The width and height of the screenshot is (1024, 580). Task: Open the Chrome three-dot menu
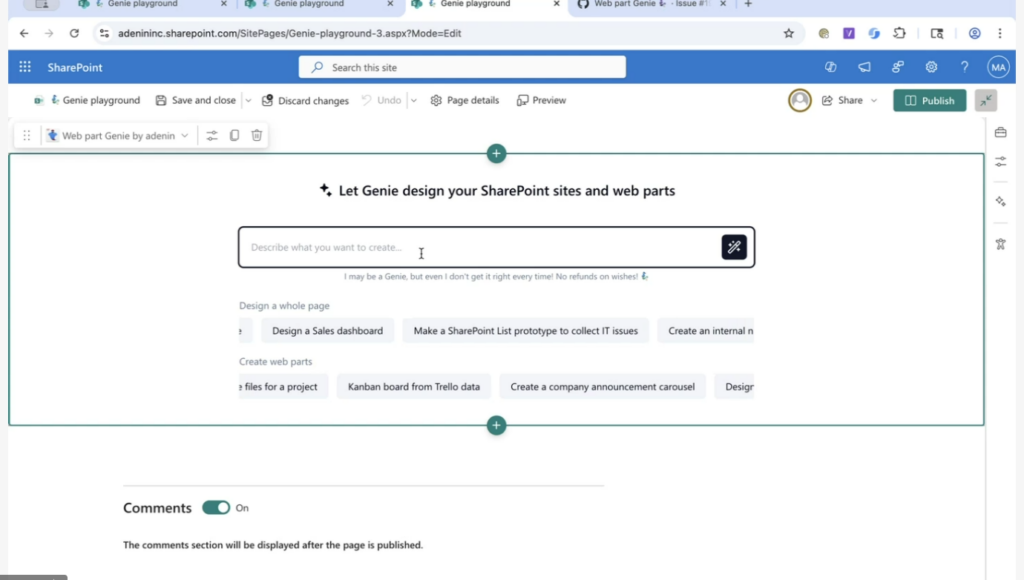[999, 33]
